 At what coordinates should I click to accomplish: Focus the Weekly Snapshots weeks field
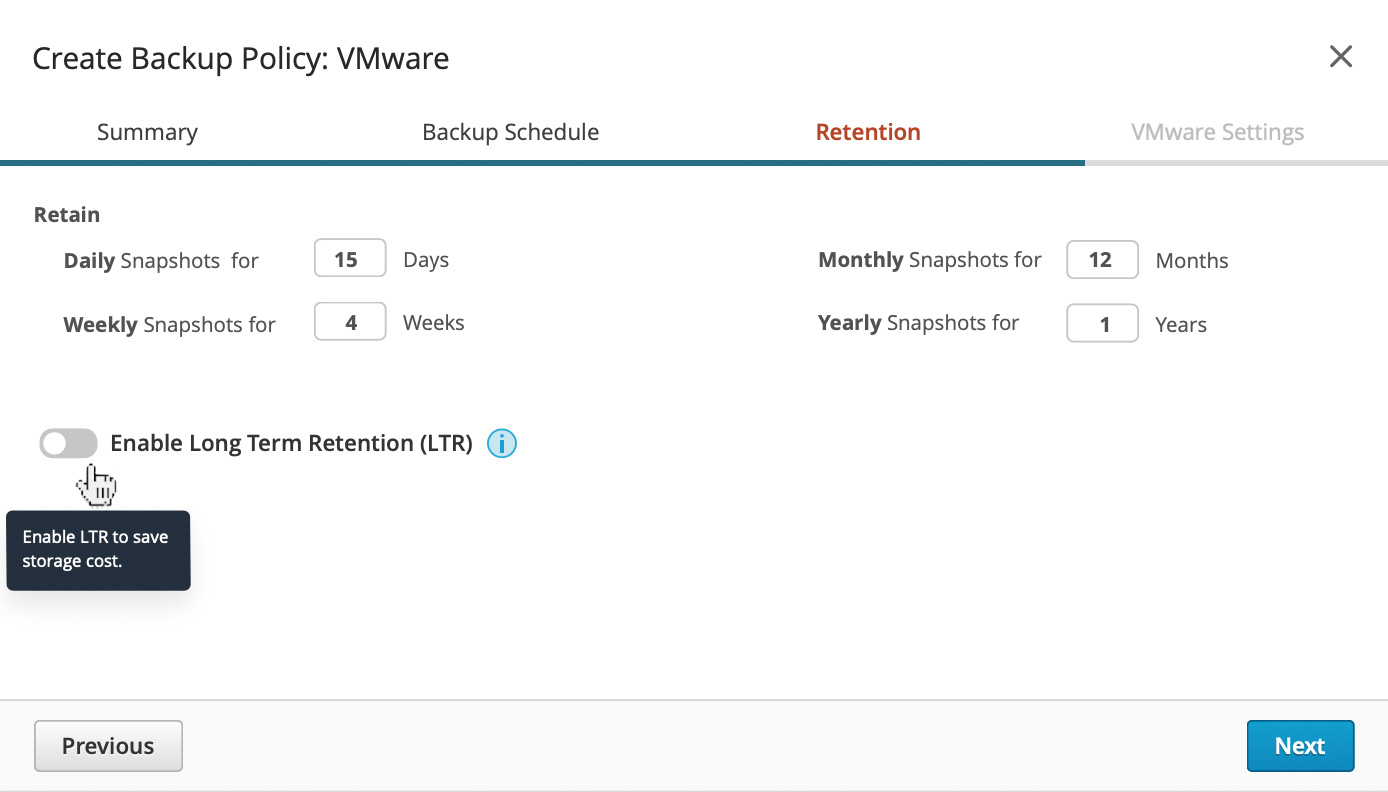point(349,323)
